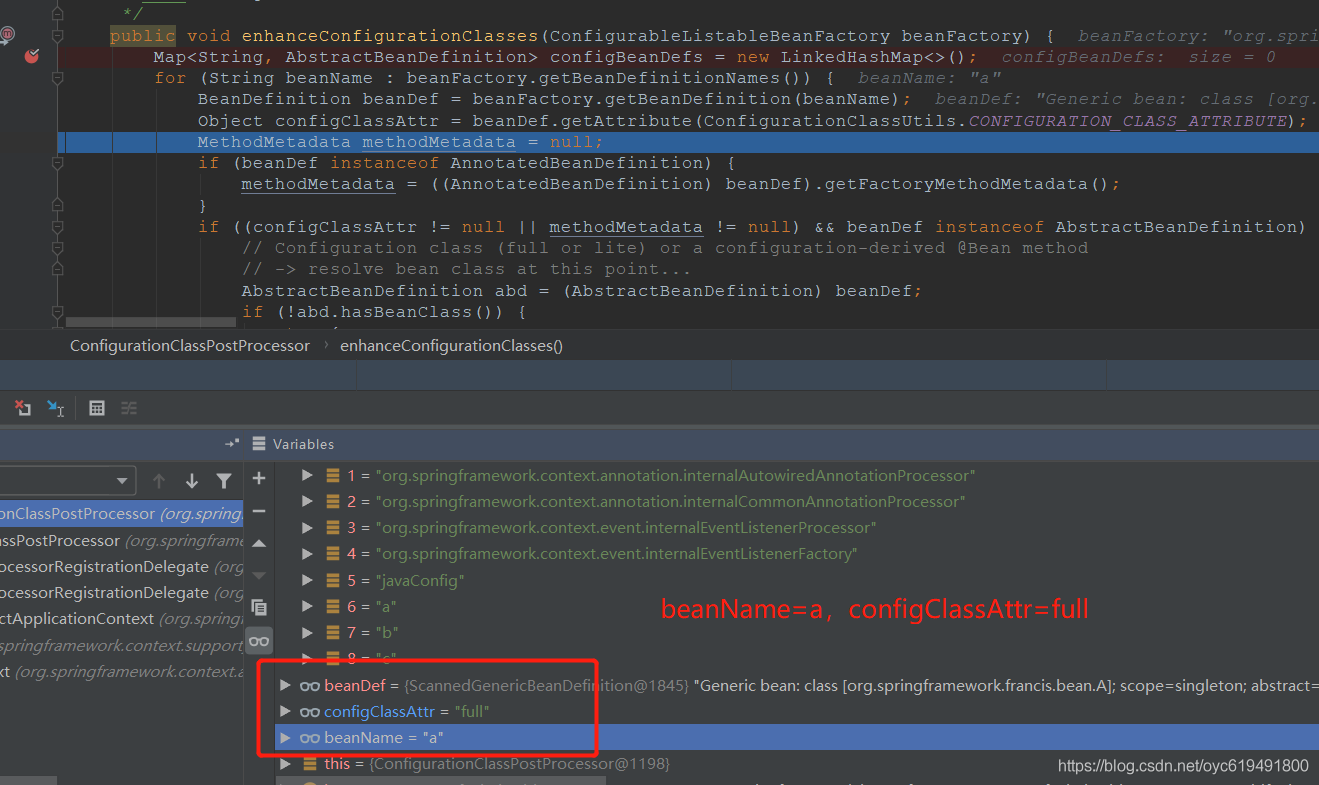Image resolution: width=1319 pixels, height=785 pixels.
Task: Collapse the if beanDef instanceof fold marker
Action: click(59, 163)
